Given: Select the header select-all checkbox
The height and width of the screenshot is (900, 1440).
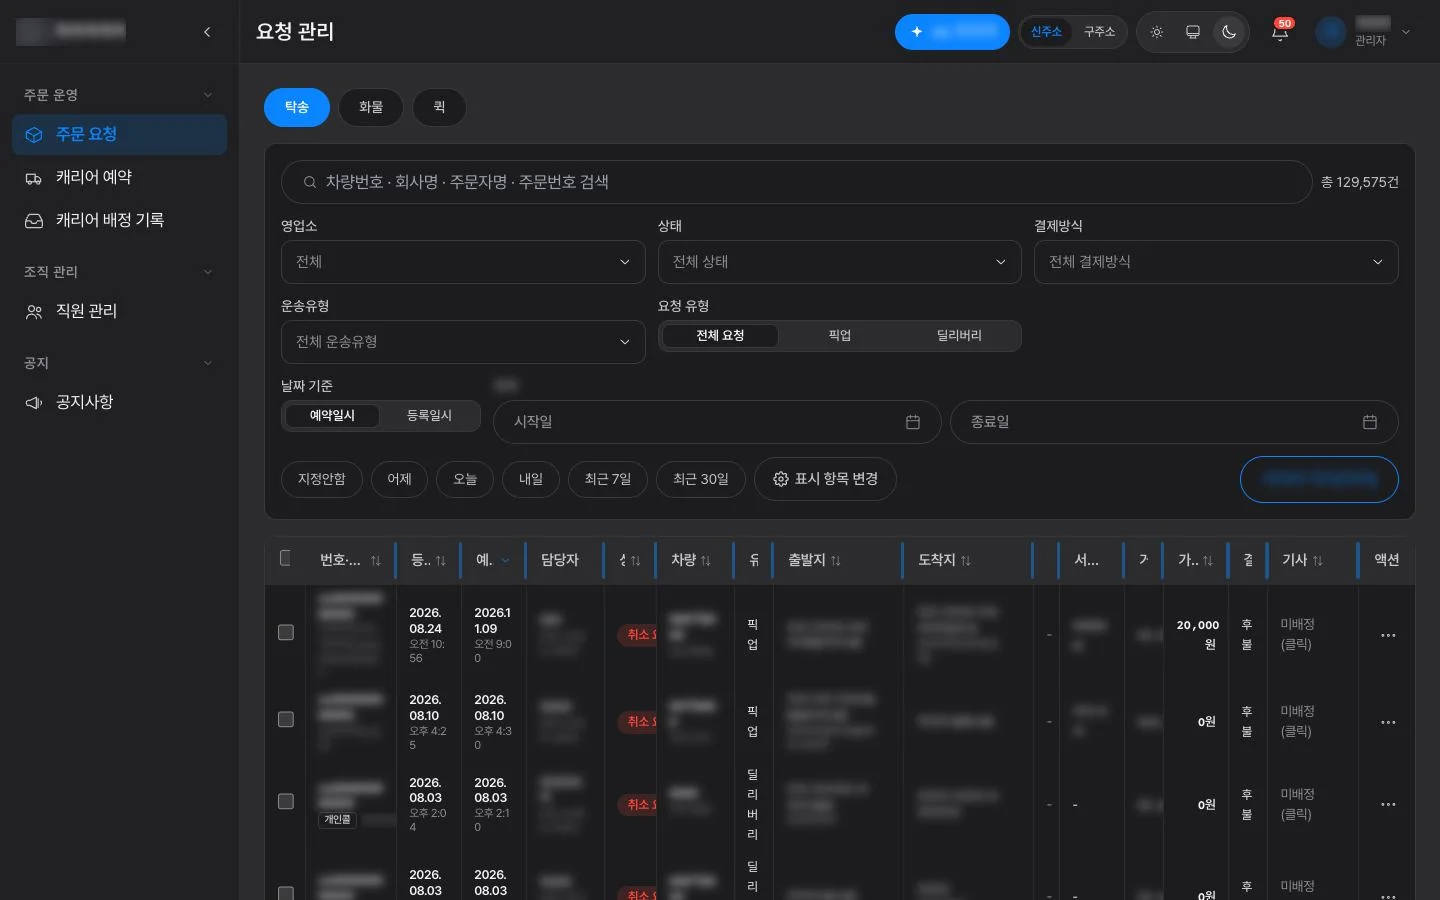Looking at the screenshot, I should point(285,558).
